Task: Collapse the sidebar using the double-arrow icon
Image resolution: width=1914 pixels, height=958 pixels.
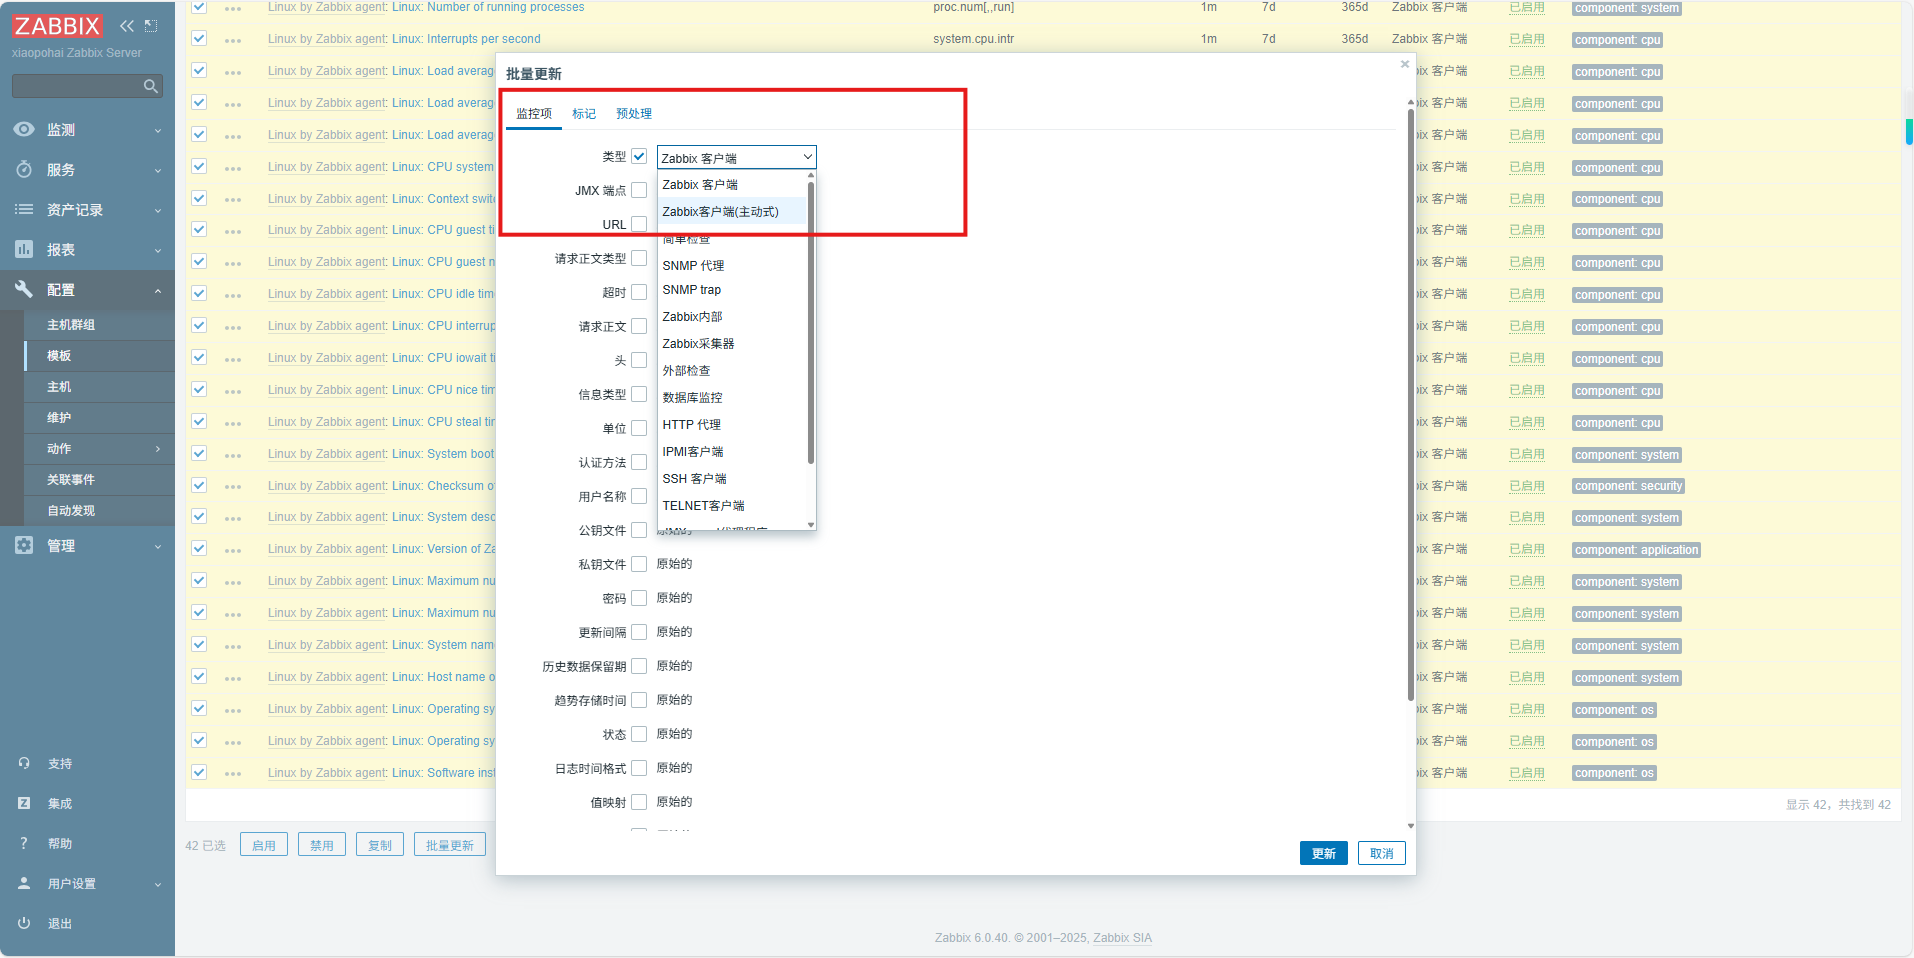Action: (x=126, y=26)
